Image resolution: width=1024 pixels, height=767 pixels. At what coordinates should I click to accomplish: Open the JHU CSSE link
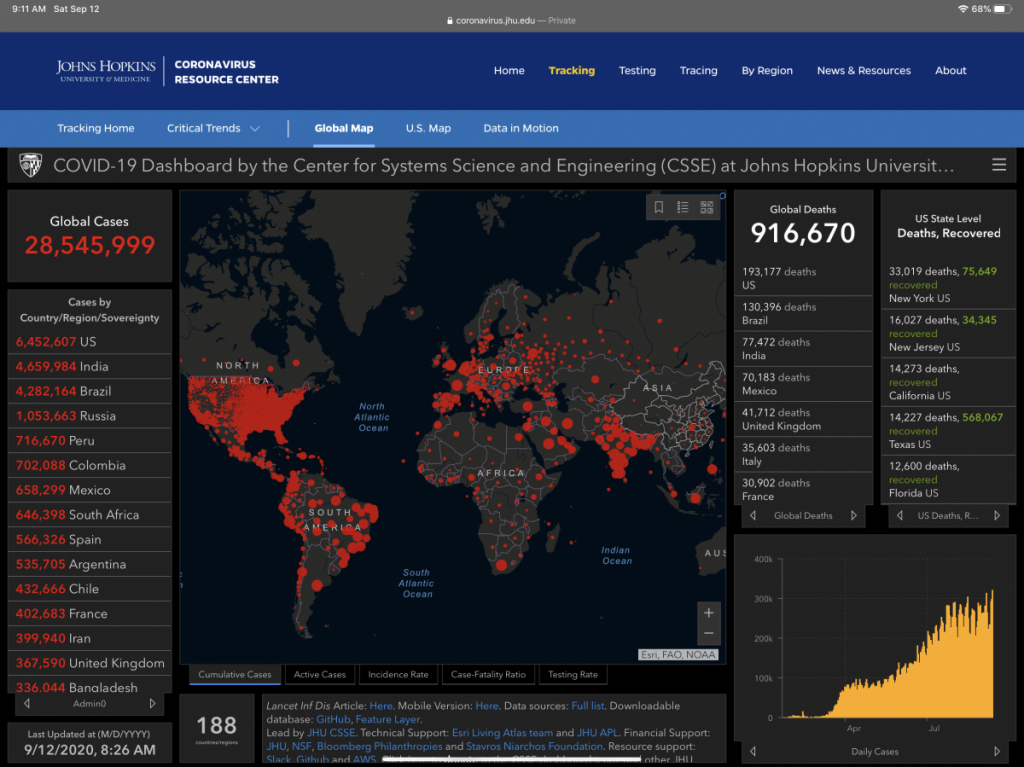coord(331,733)
